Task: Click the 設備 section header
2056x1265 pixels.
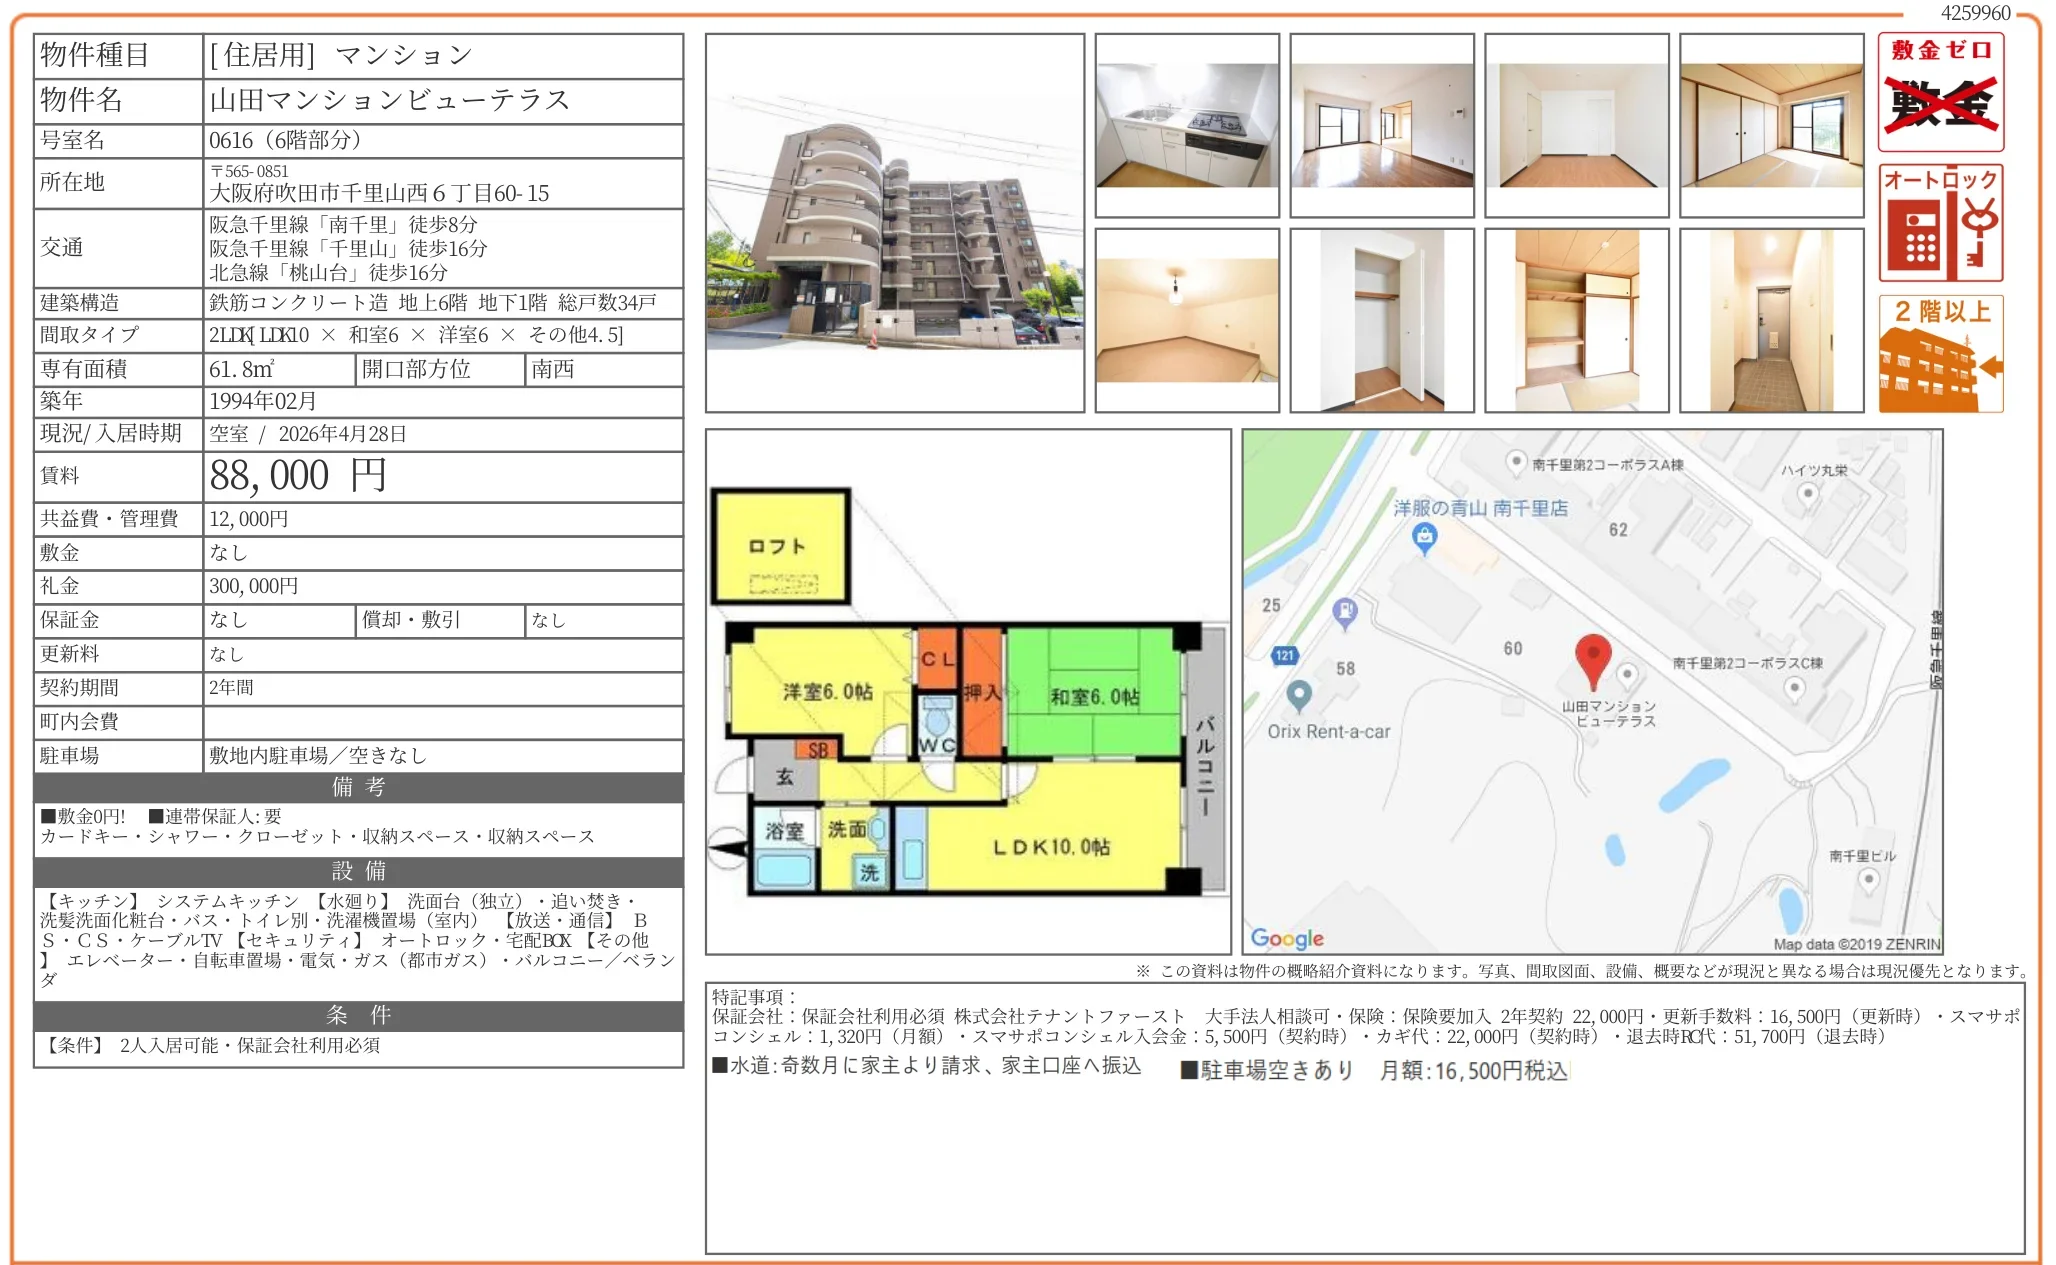Action: click(x=358, y=871)
